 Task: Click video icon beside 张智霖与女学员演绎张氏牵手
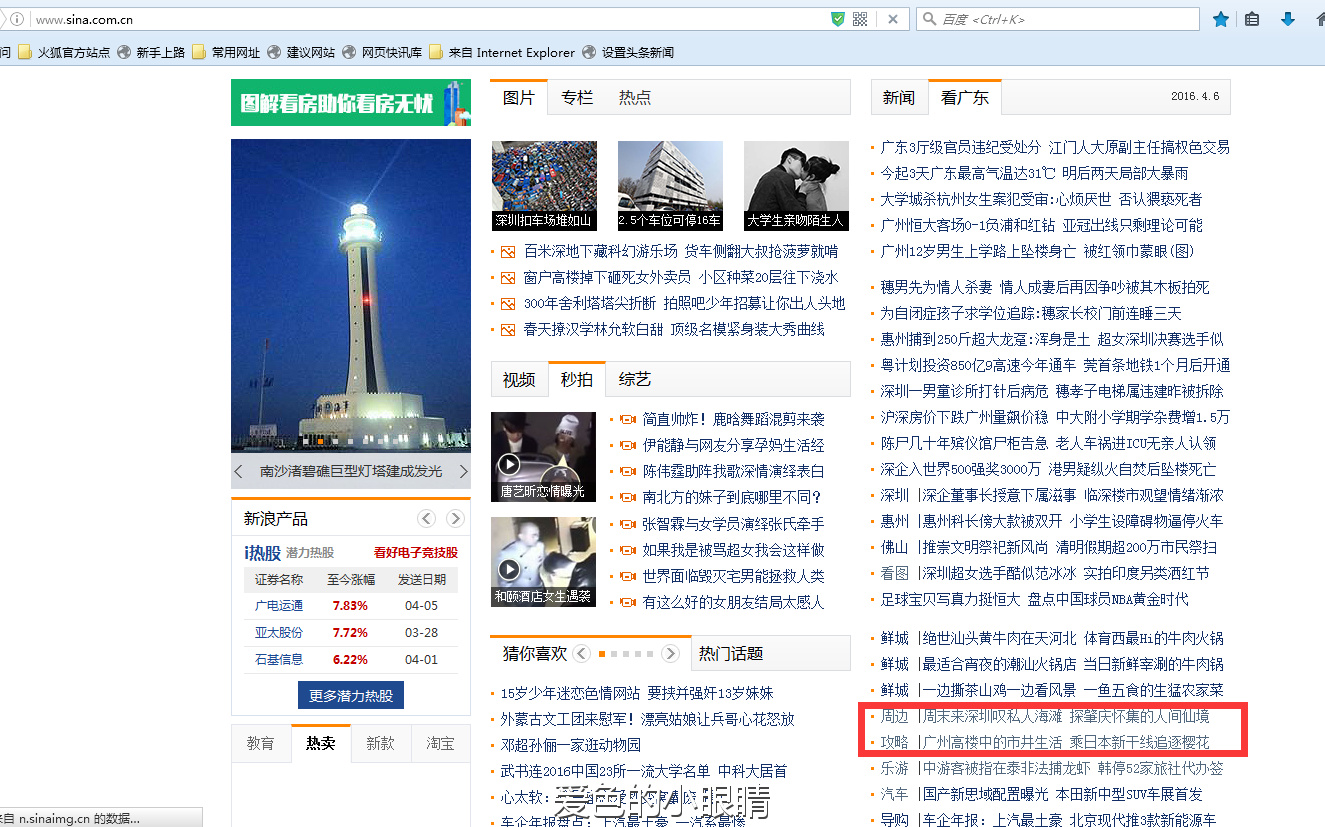click(628, 524)
